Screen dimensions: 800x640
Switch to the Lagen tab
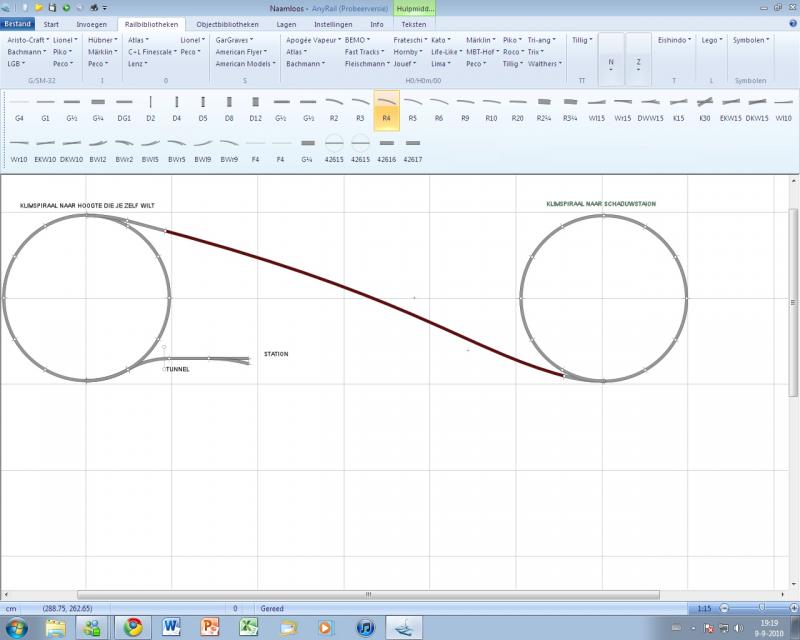[285, 23]
